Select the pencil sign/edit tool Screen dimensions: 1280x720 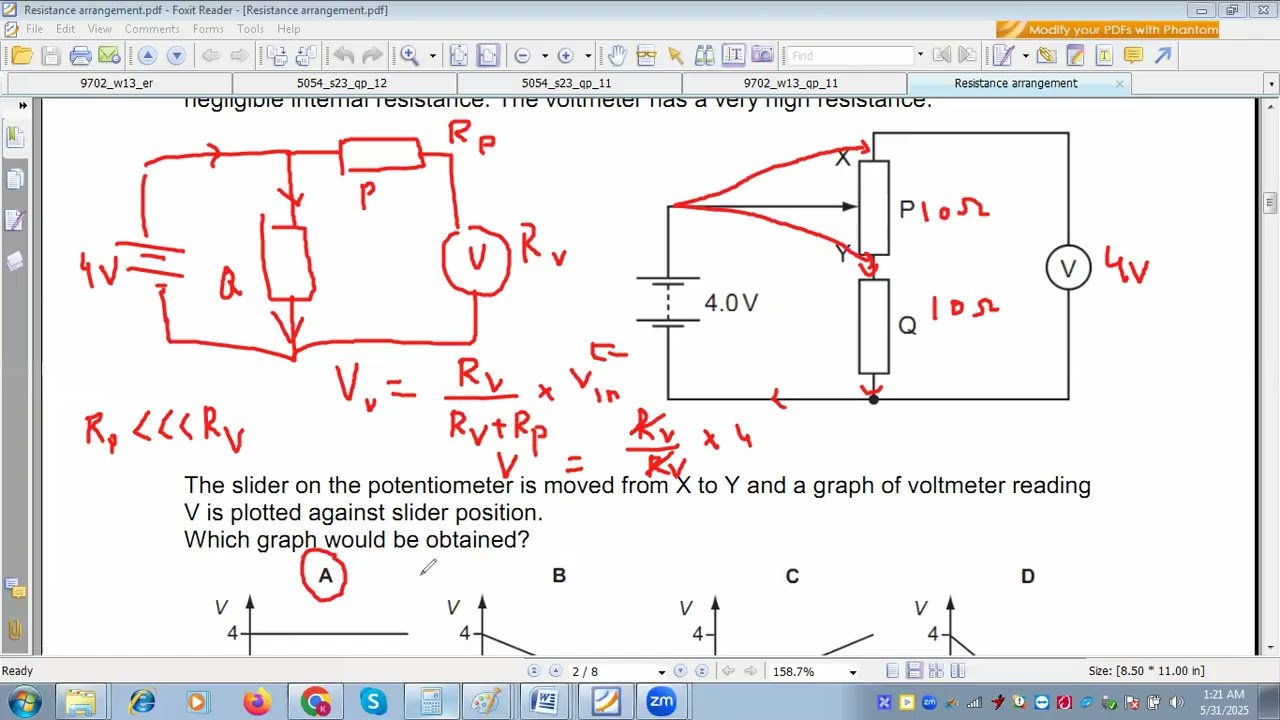(x=1004, y=56)
